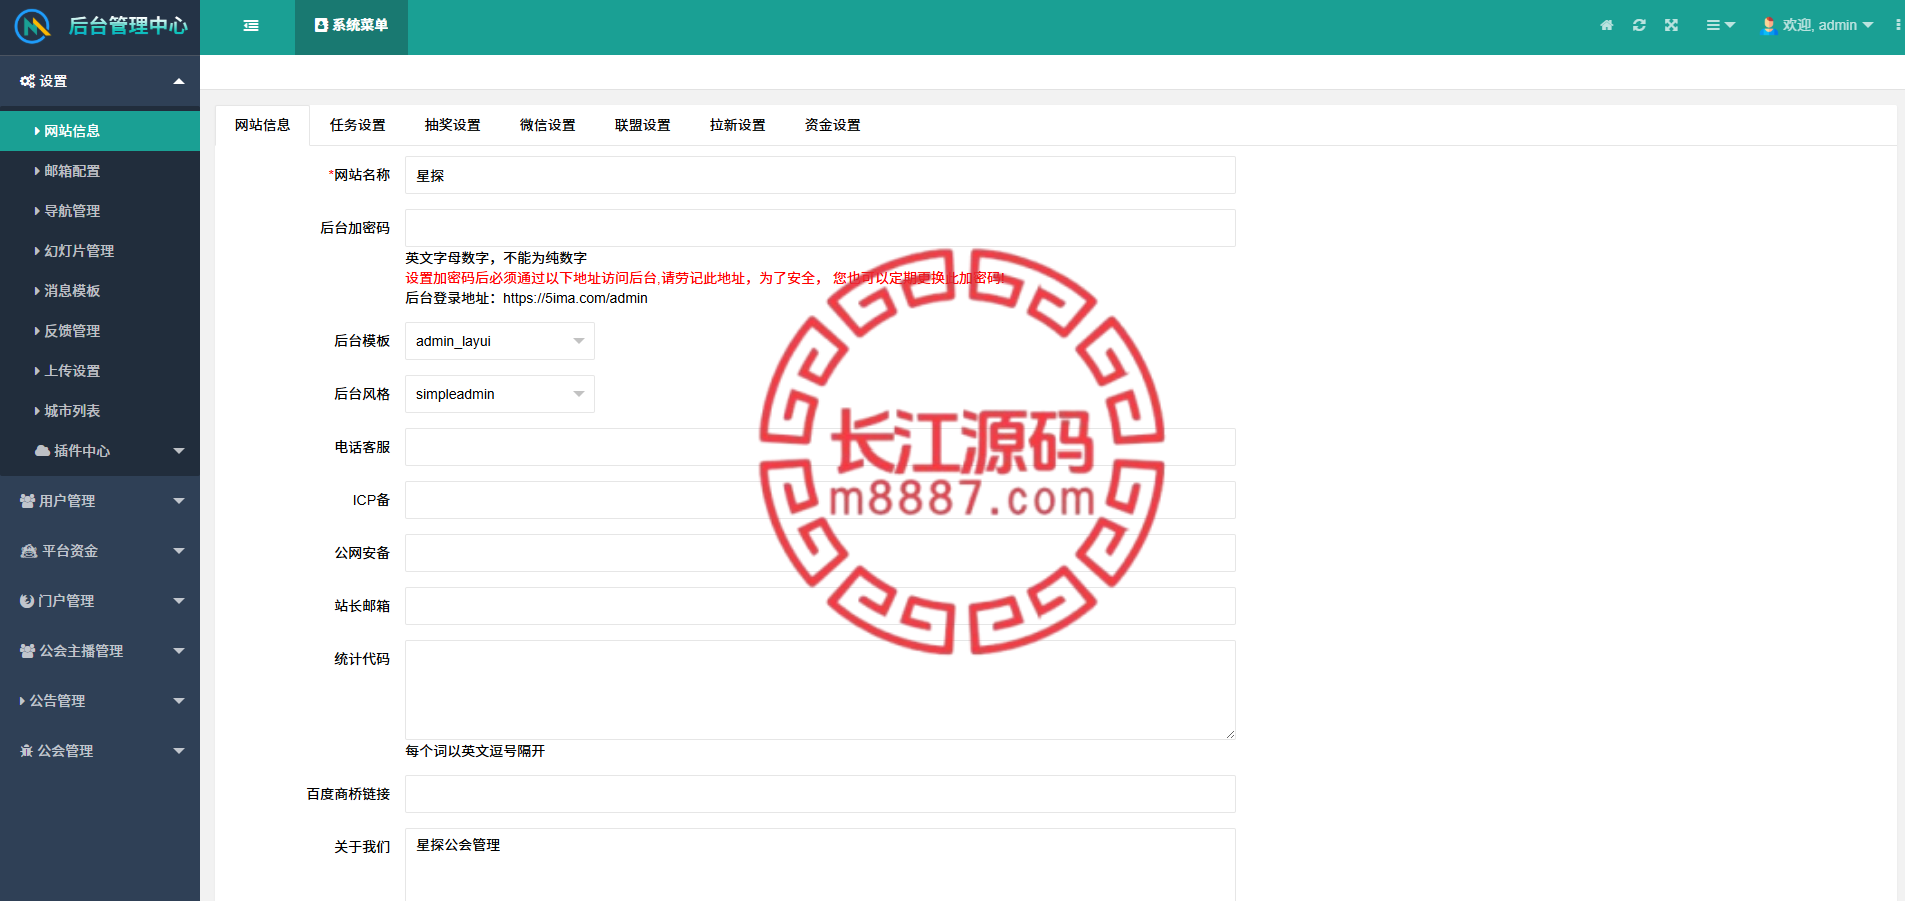
Task: Switch to the 网站信息 tab
Action: (x=263, y=125)
